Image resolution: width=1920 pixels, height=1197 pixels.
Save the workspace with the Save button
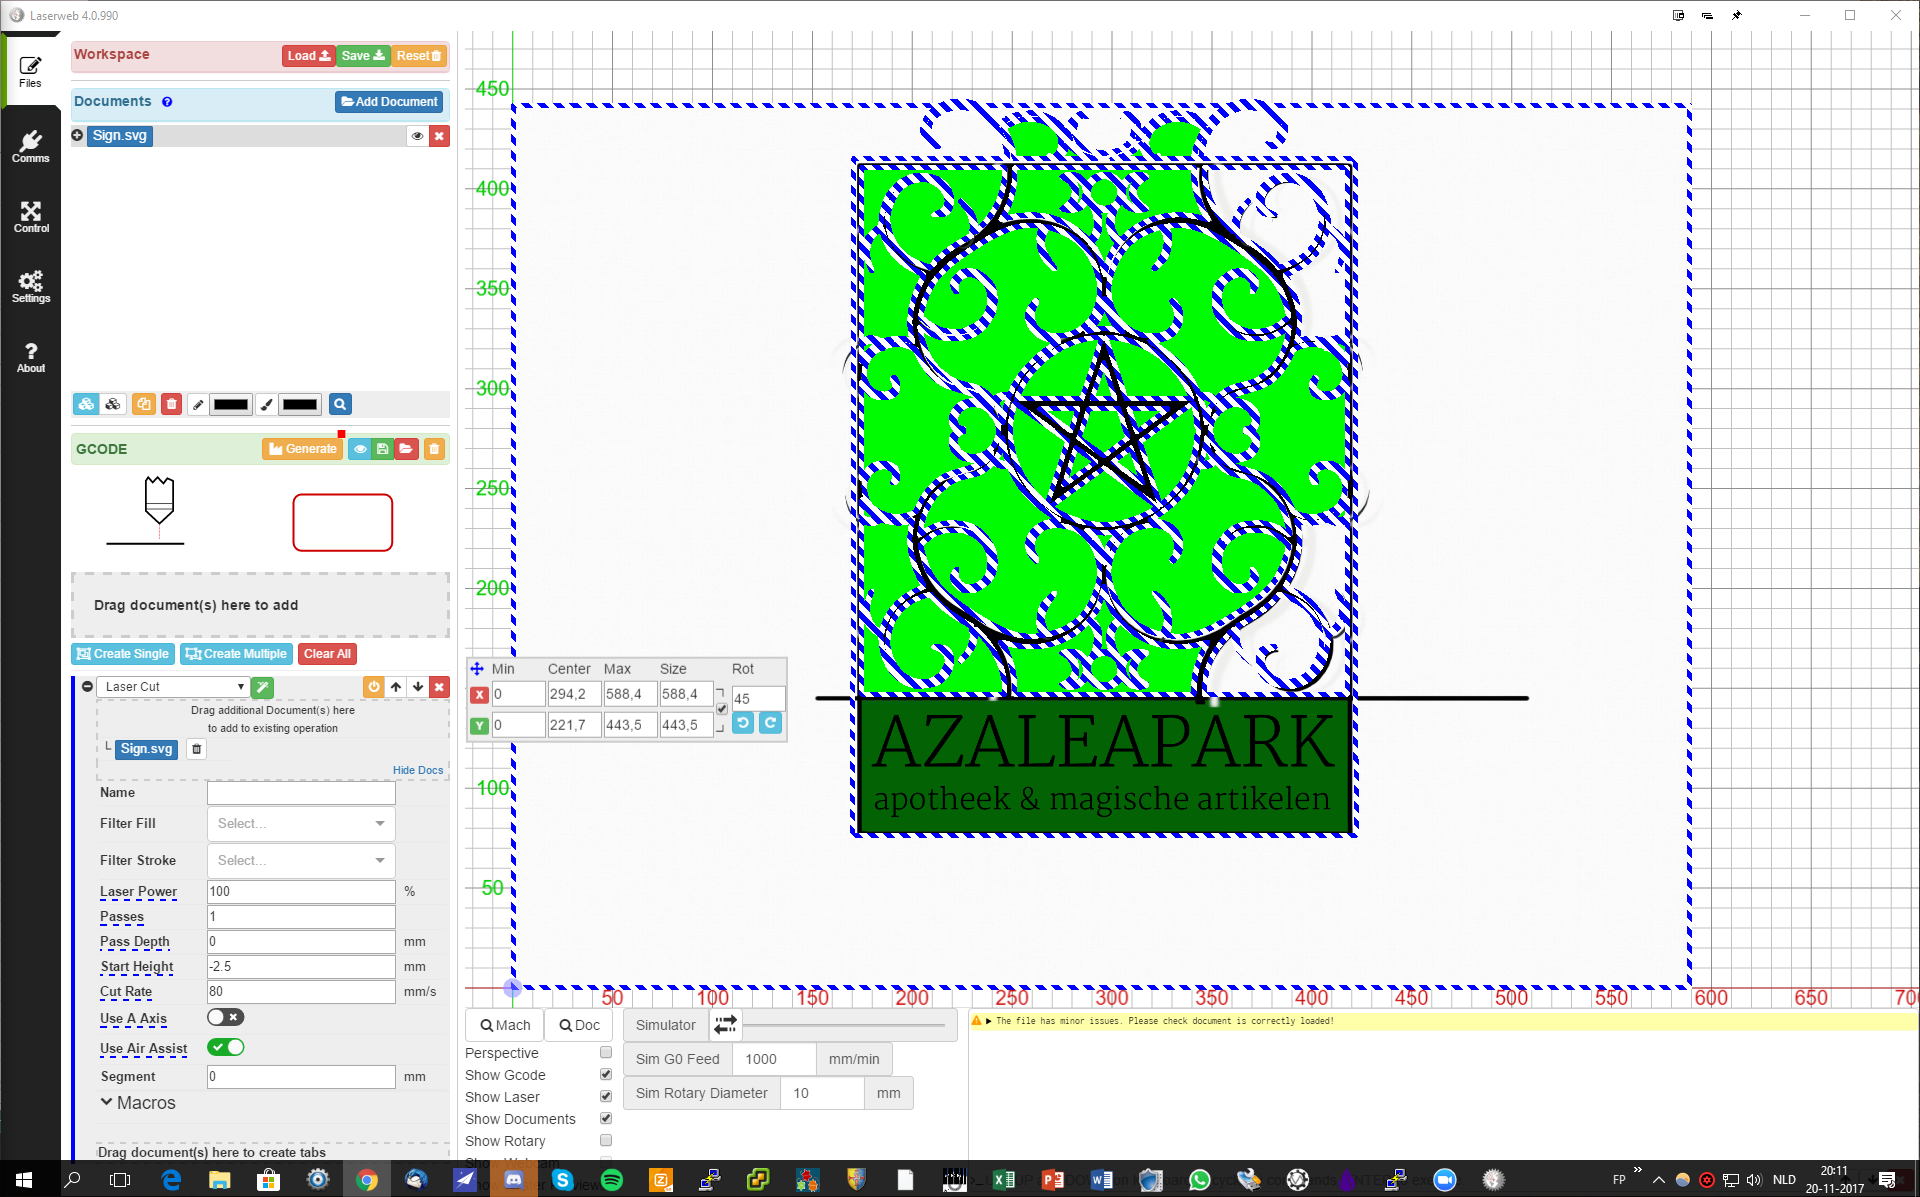tap(363, 56)
